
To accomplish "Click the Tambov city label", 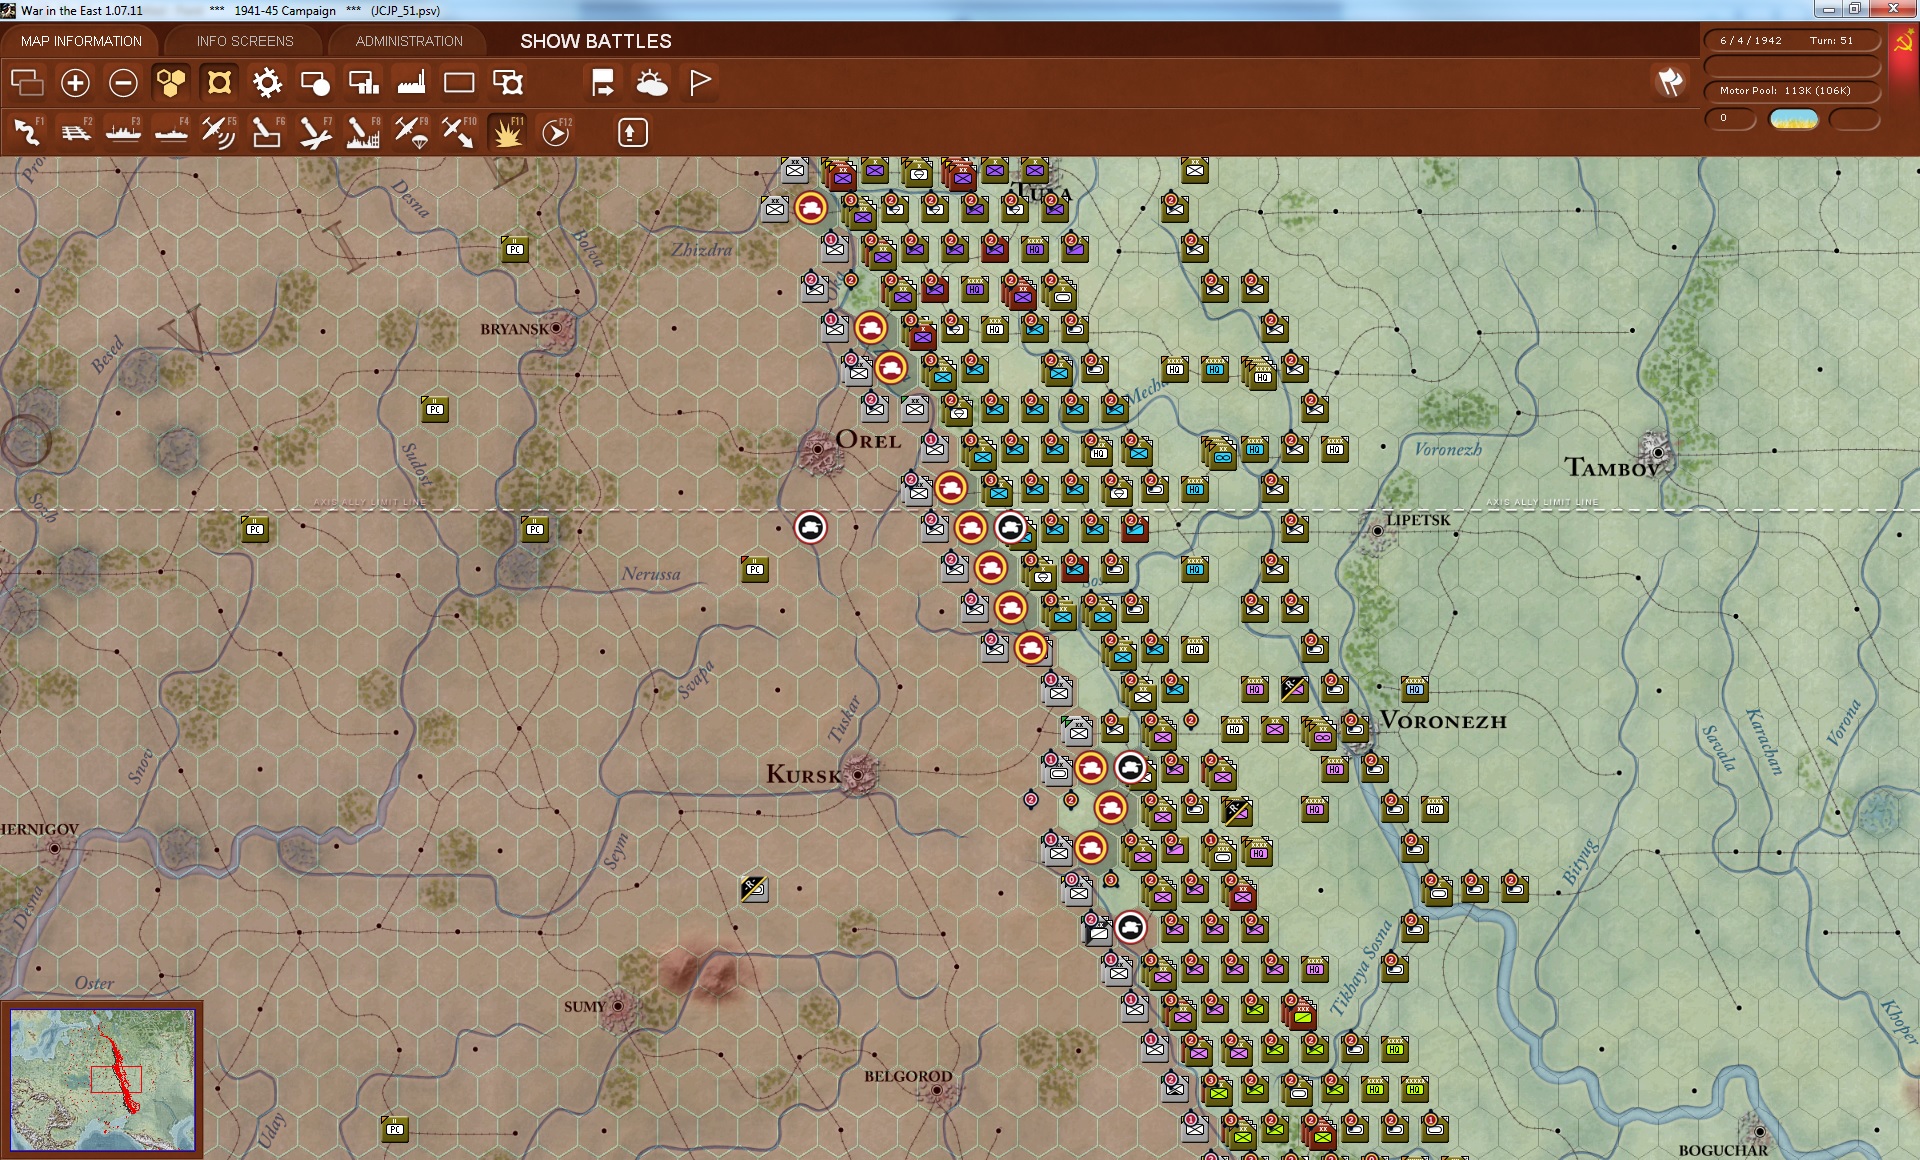I will (1611, 468).
